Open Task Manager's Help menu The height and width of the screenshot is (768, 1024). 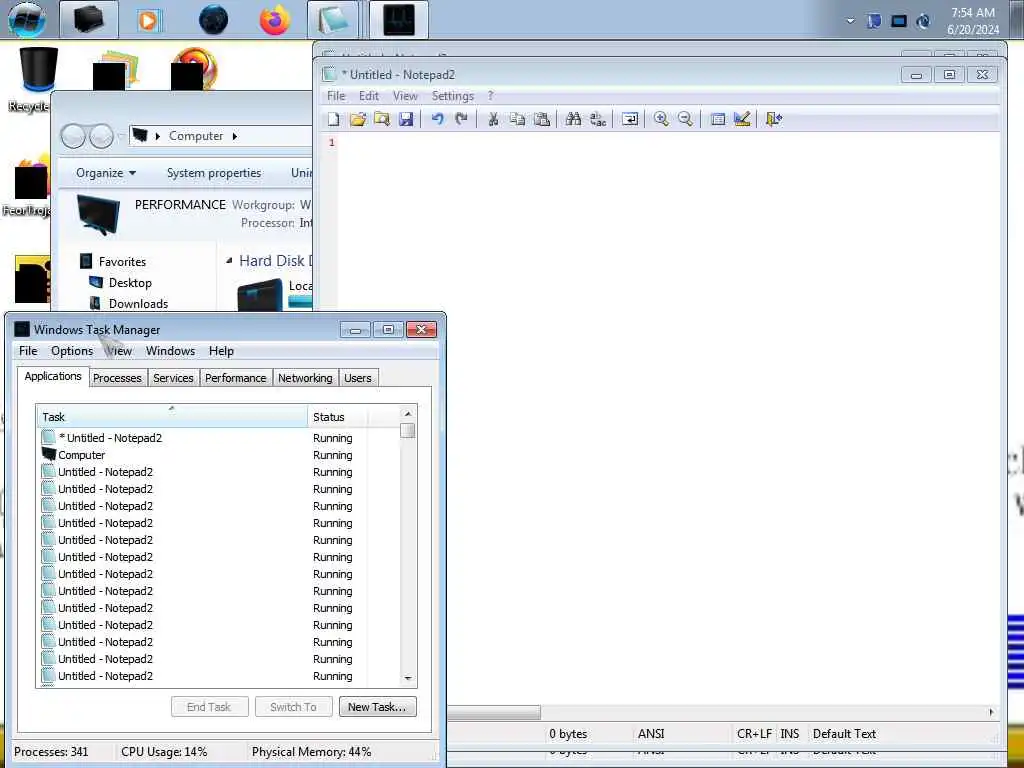pyautogui.click(x=221, y=351)
